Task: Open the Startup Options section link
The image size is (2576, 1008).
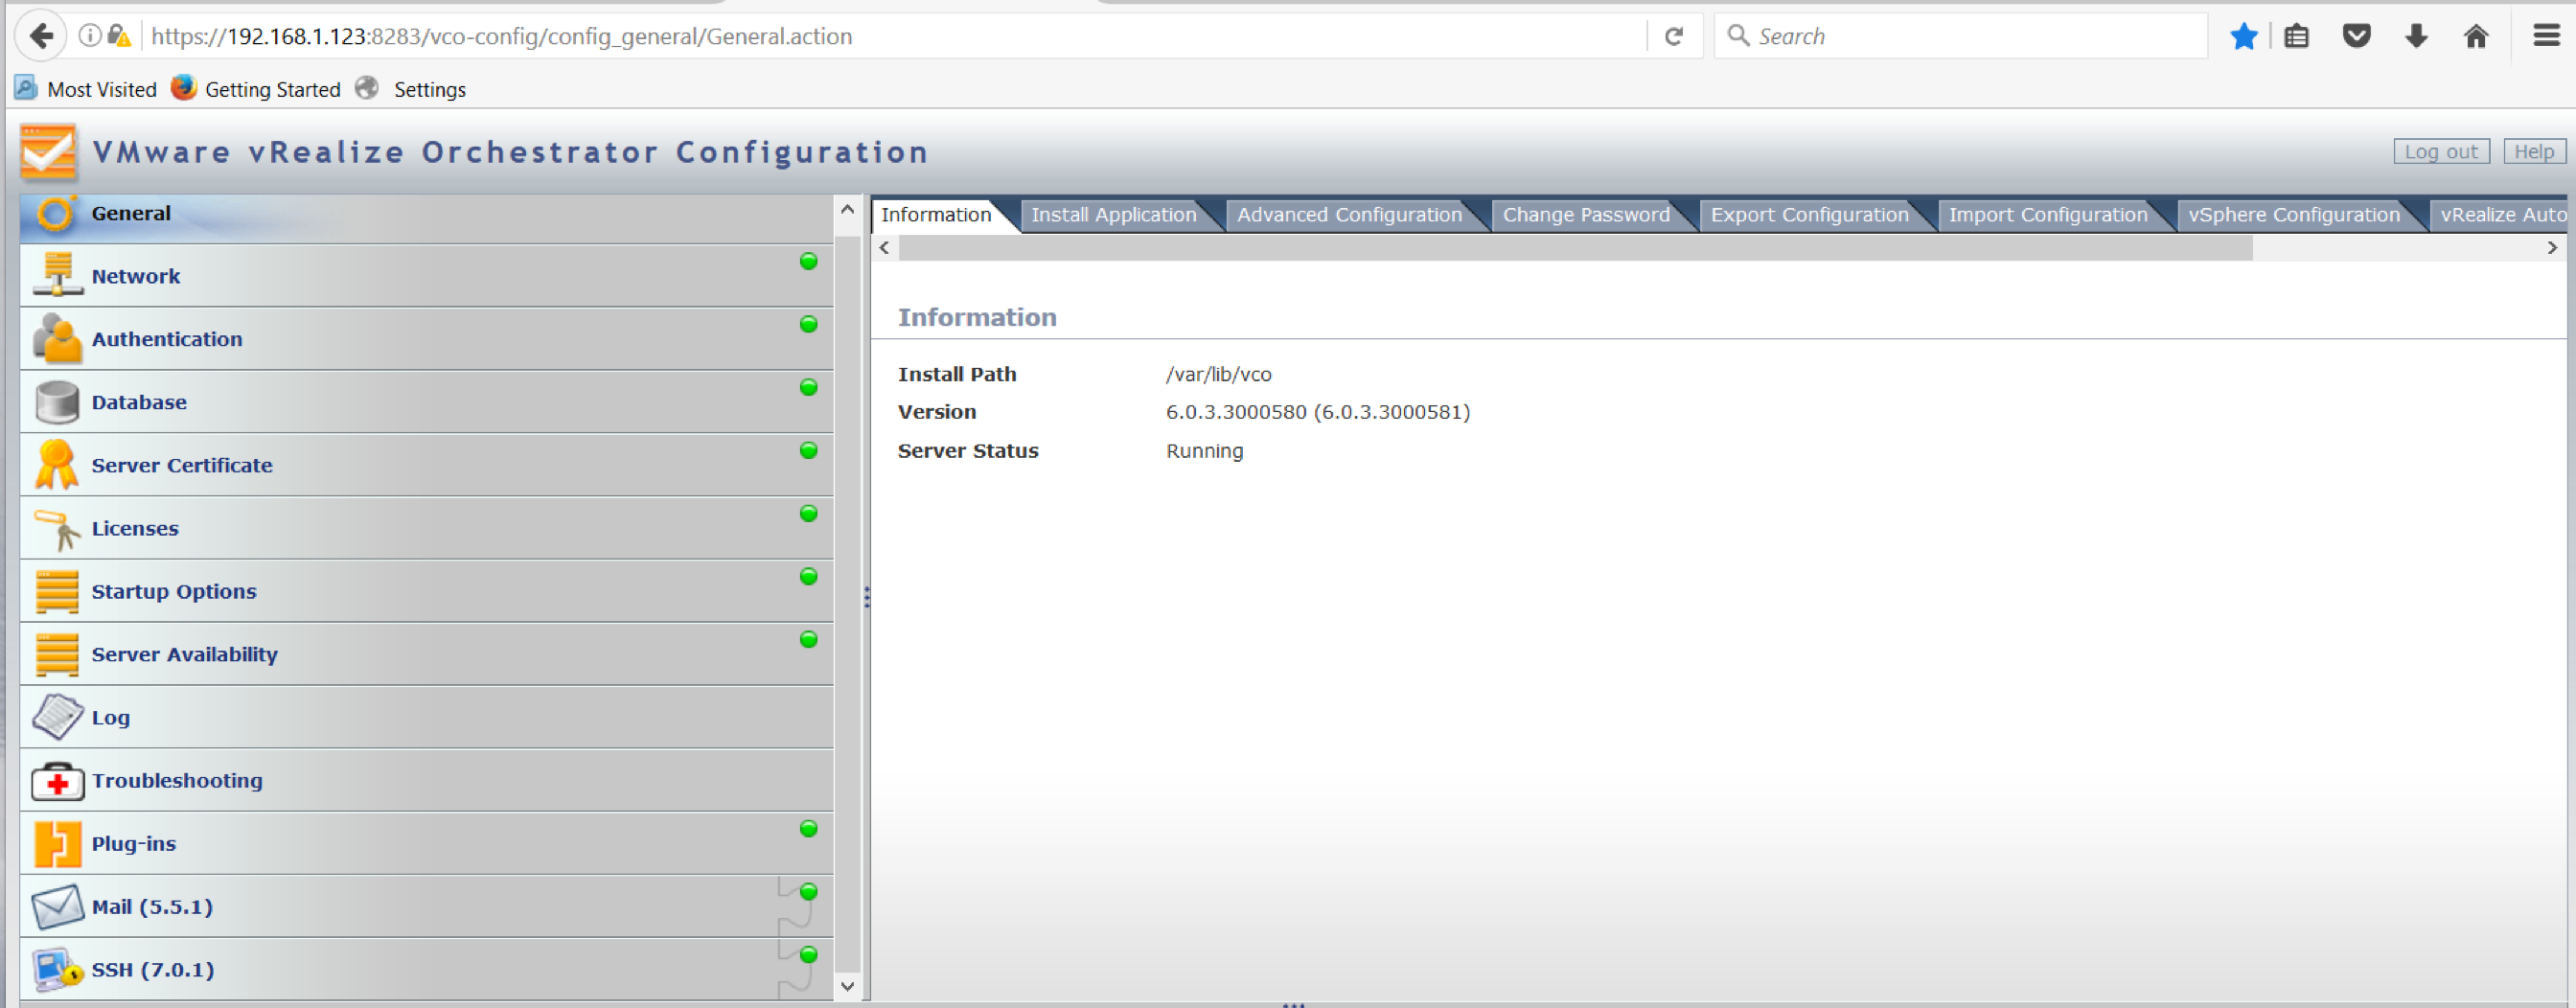Action: pos(174,591)
